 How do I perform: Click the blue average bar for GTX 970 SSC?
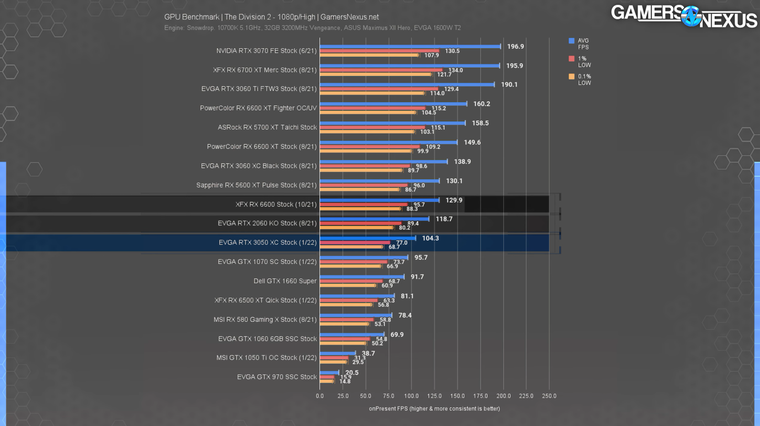pyautogui.click(x=329, y=373)
